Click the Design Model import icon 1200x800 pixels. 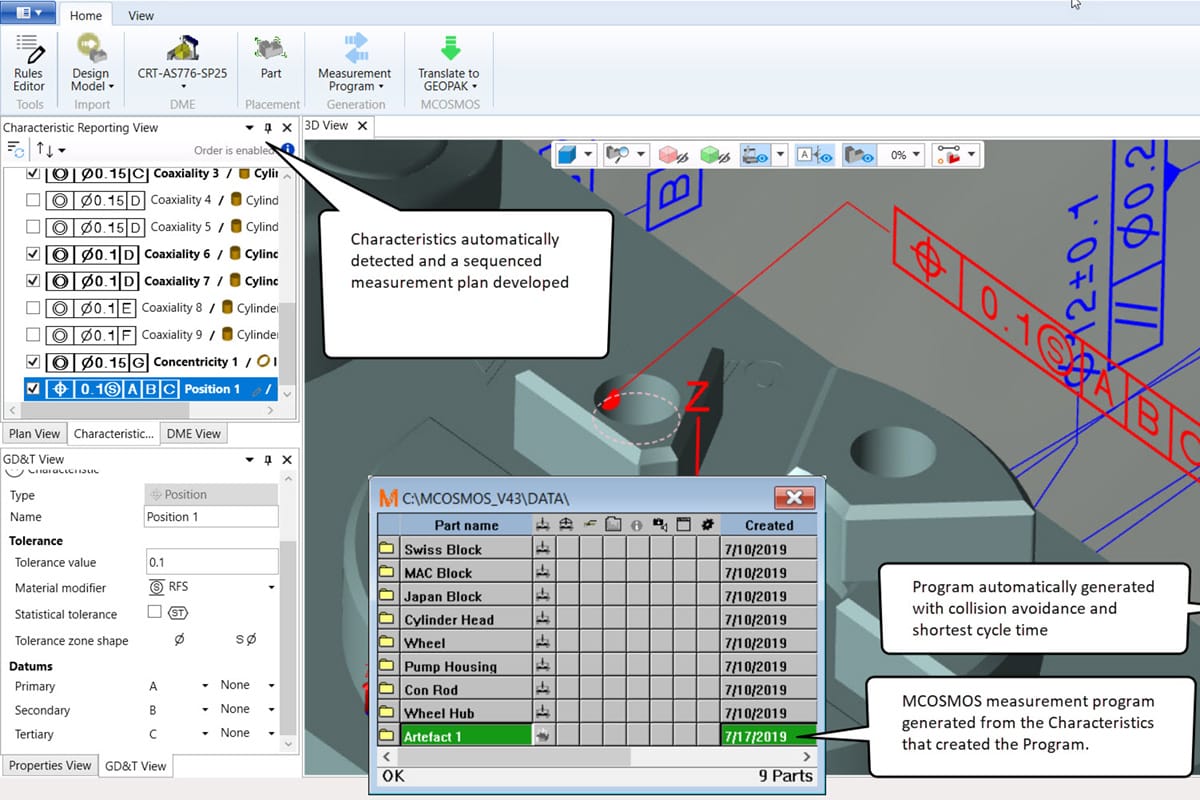(92, 50)
